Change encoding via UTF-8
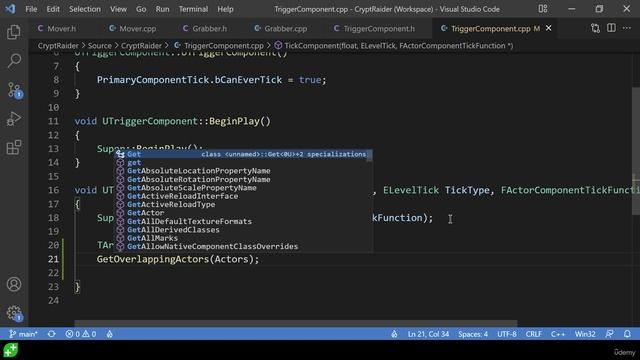This screenshot has width=640, height=360. coord(507,334)
